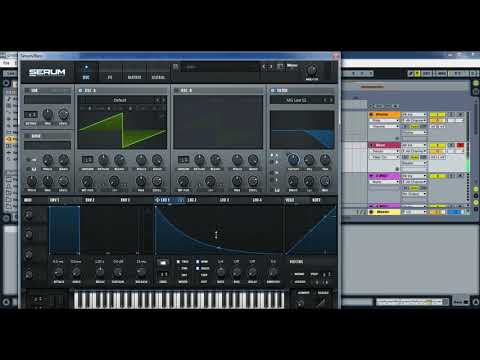480x360 pixels.
Task: Enable the OSC B oscillator
Action: click(177, 90)
